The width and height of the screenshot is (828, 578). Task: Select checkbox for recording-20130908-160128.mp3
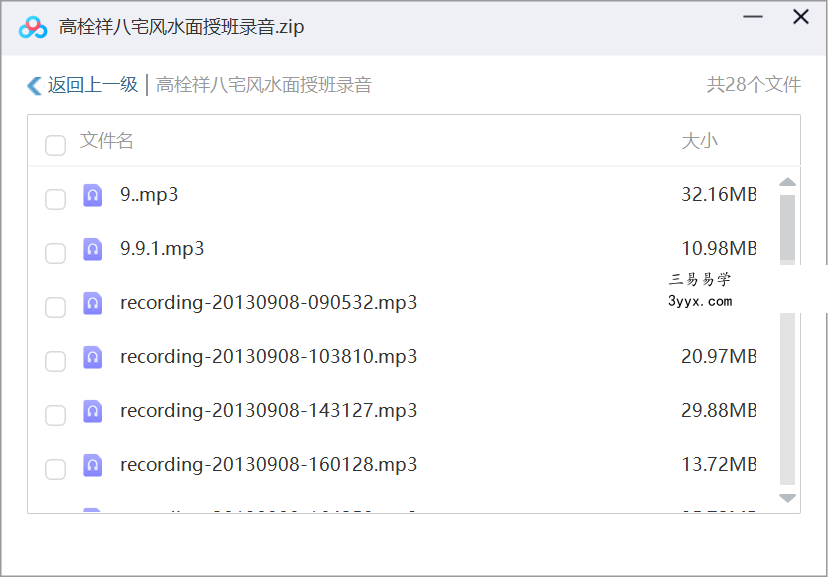pos(55,469)
